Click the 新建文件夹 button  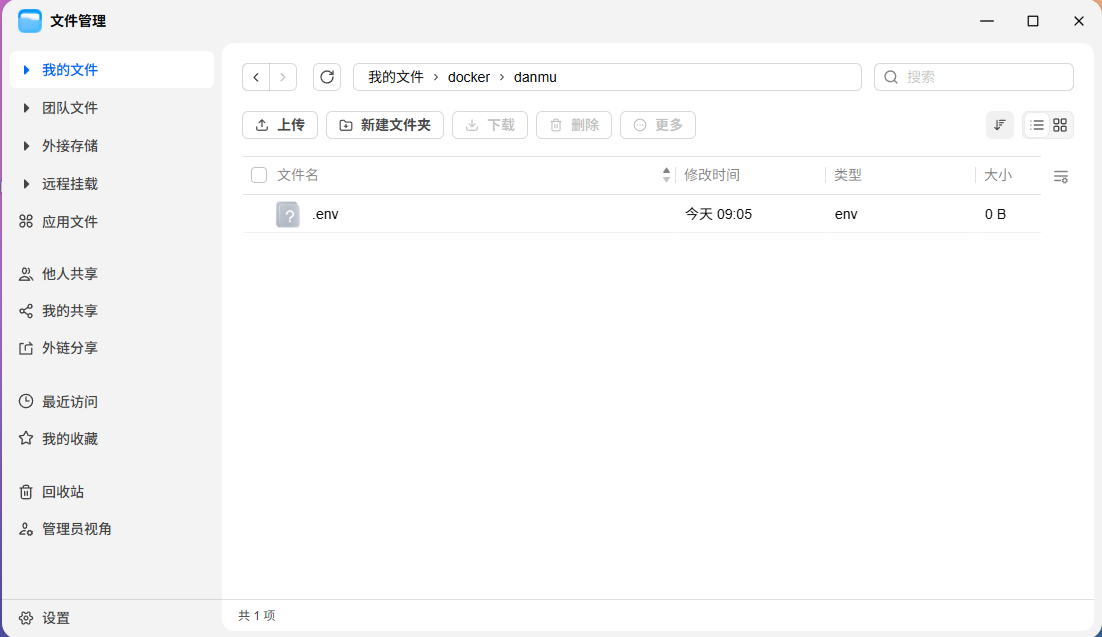[384, 125]
